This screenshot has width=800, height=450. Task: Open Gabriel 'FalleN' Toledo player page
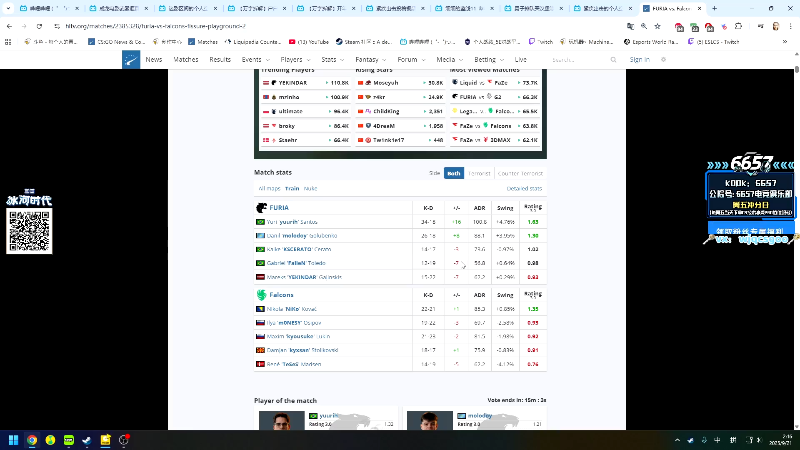pos(296,263)
